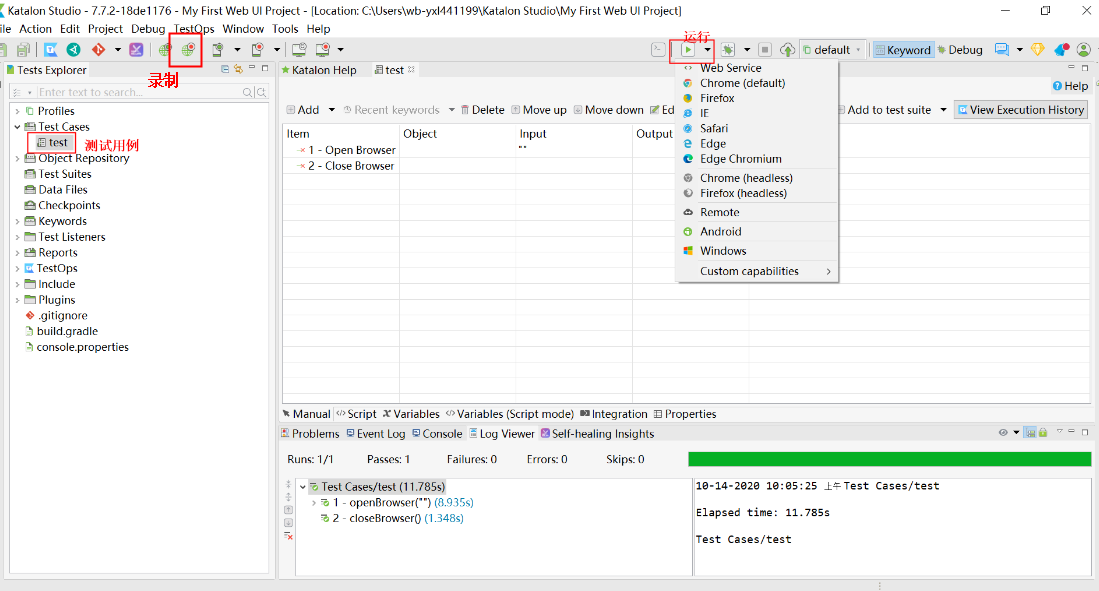Screen dimensions: 1099x591
Task: Click the chat feedback bubble icon
Action: [x=1002, y=50]
